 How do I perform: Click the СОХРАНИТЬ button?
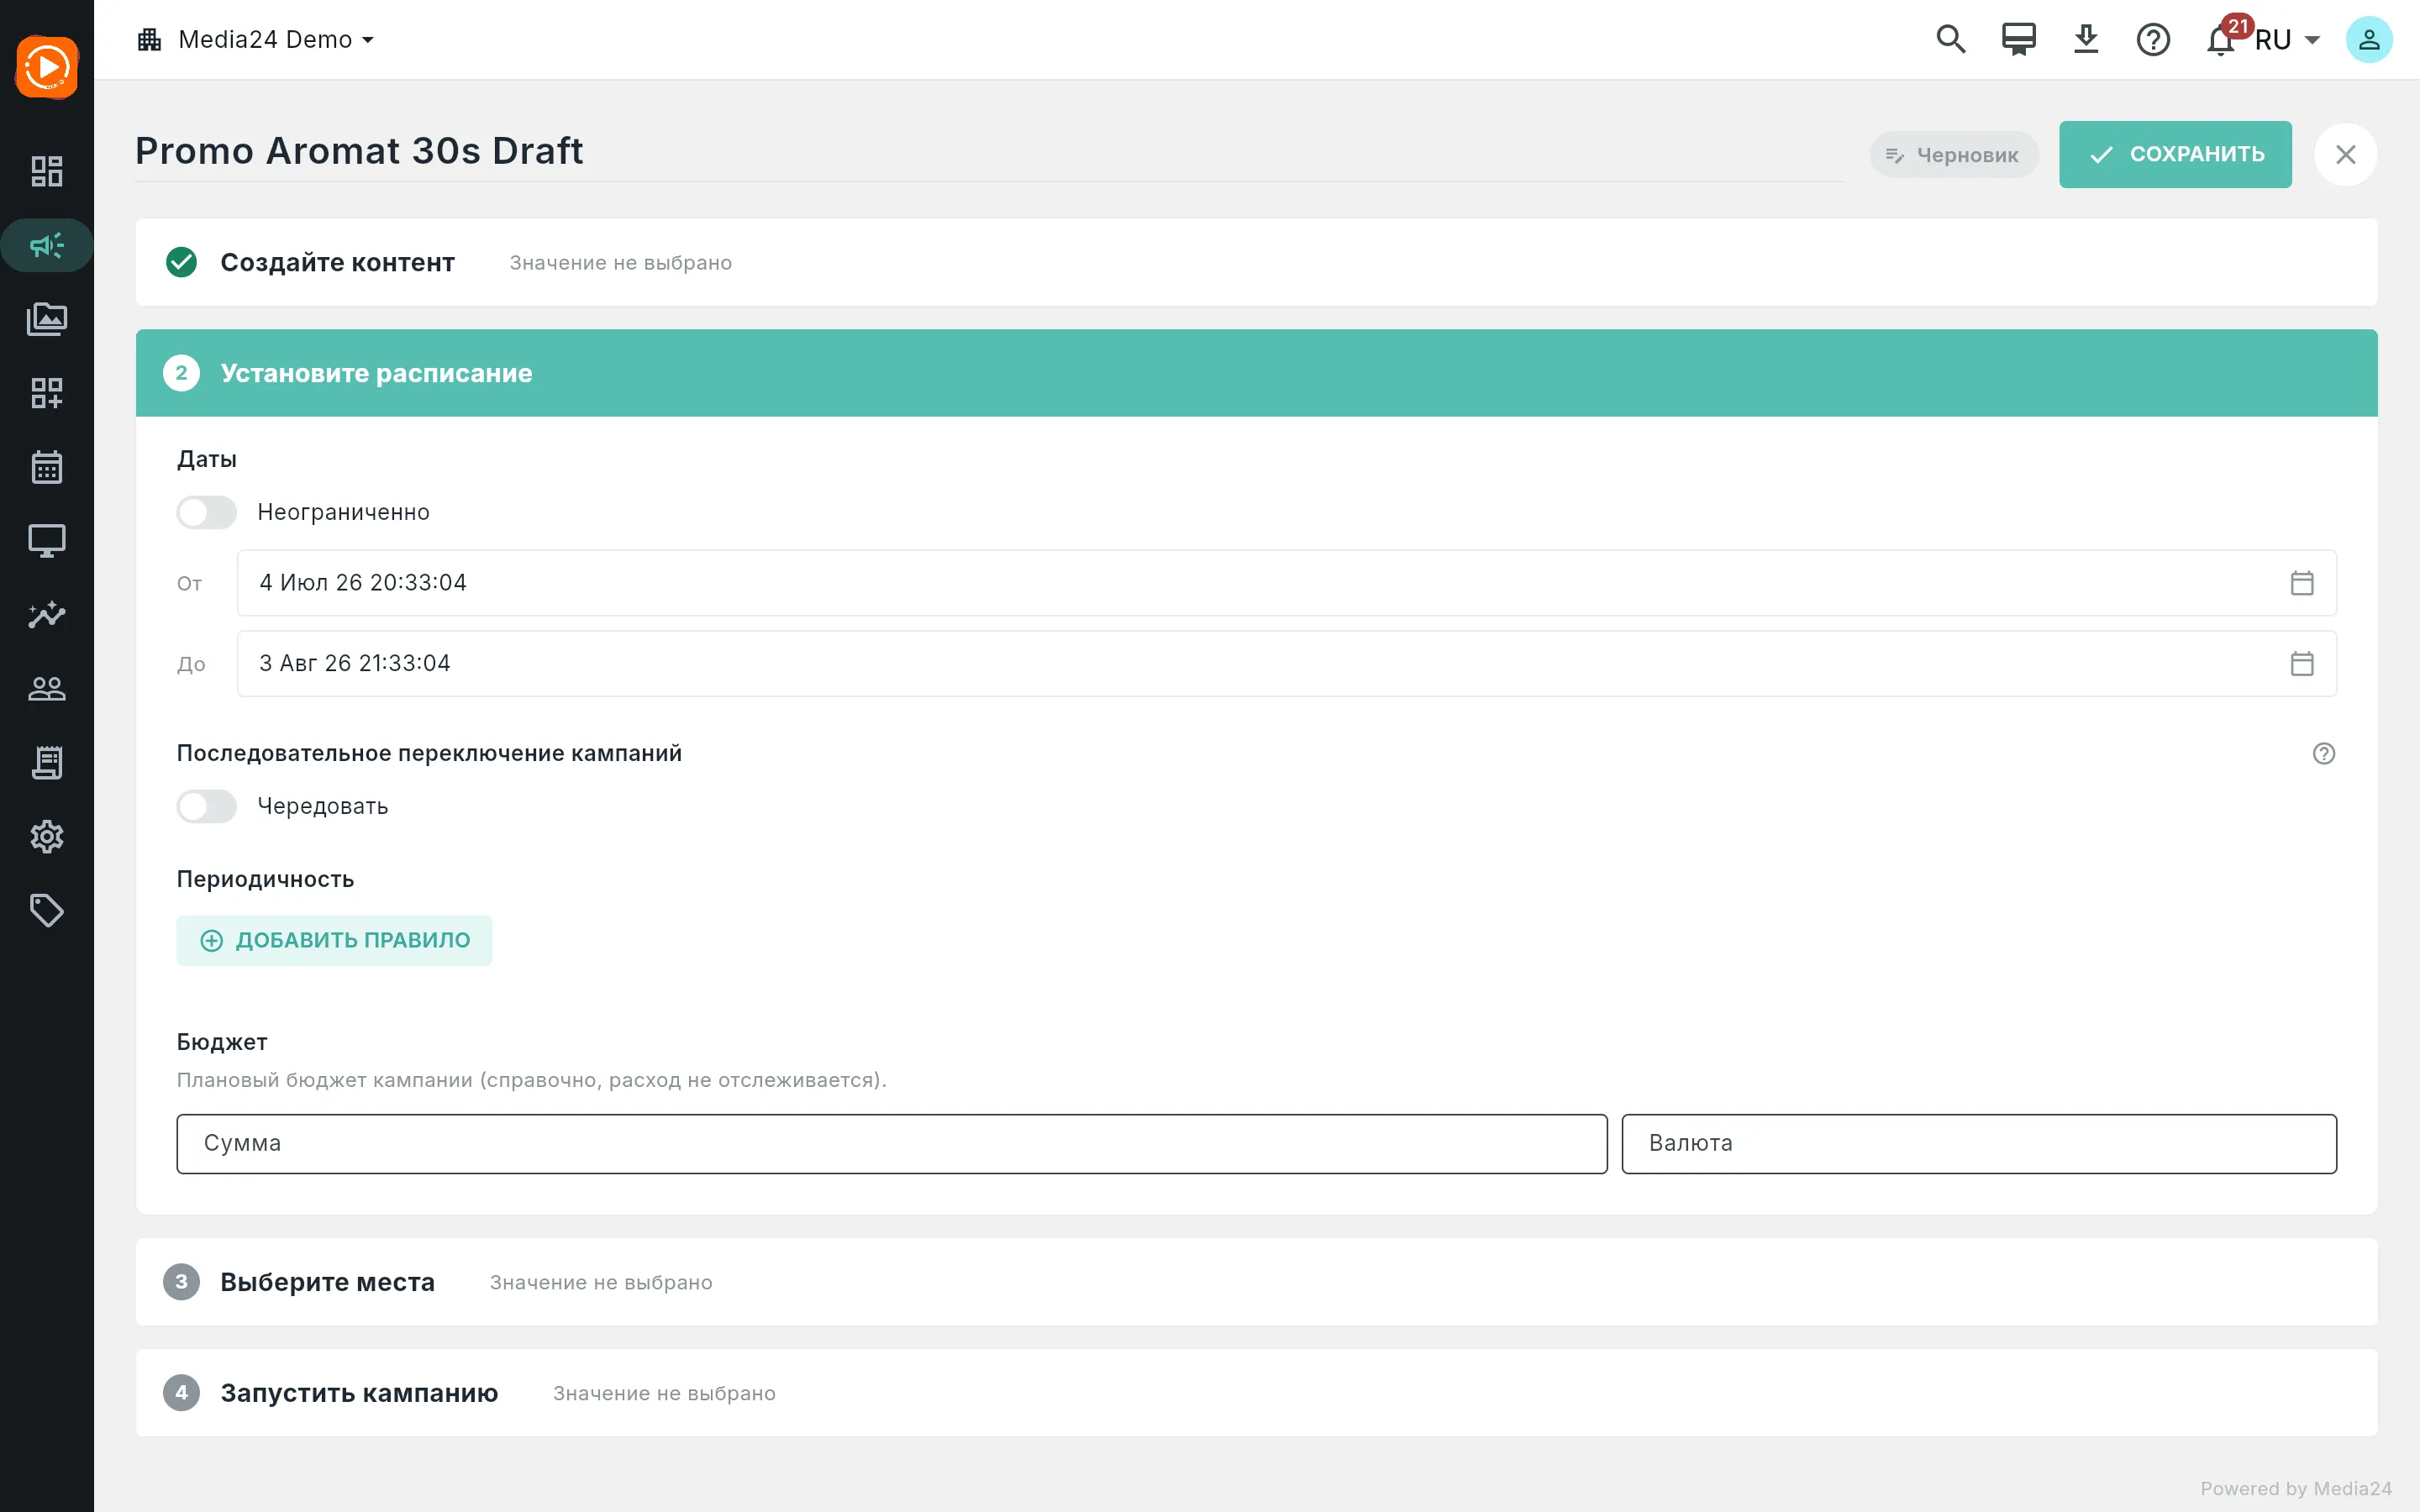[2175, 154]
